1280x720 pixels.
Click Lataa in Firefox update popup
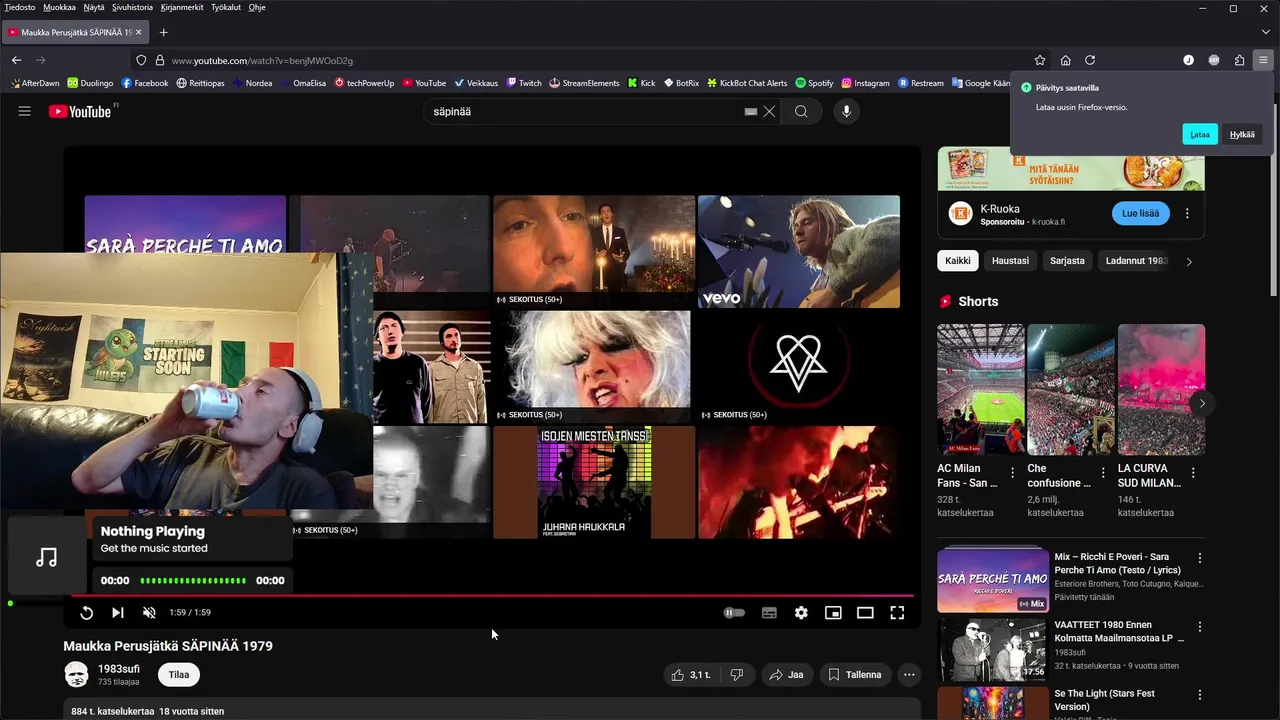tap(1200, 134)
